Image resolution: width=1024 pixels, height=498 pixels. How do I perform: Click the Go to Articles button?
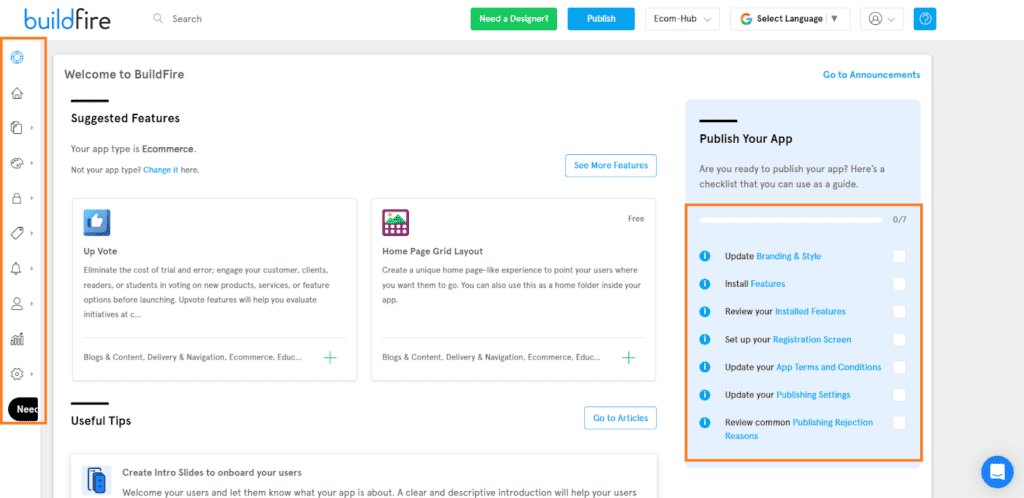coord(620,418)
